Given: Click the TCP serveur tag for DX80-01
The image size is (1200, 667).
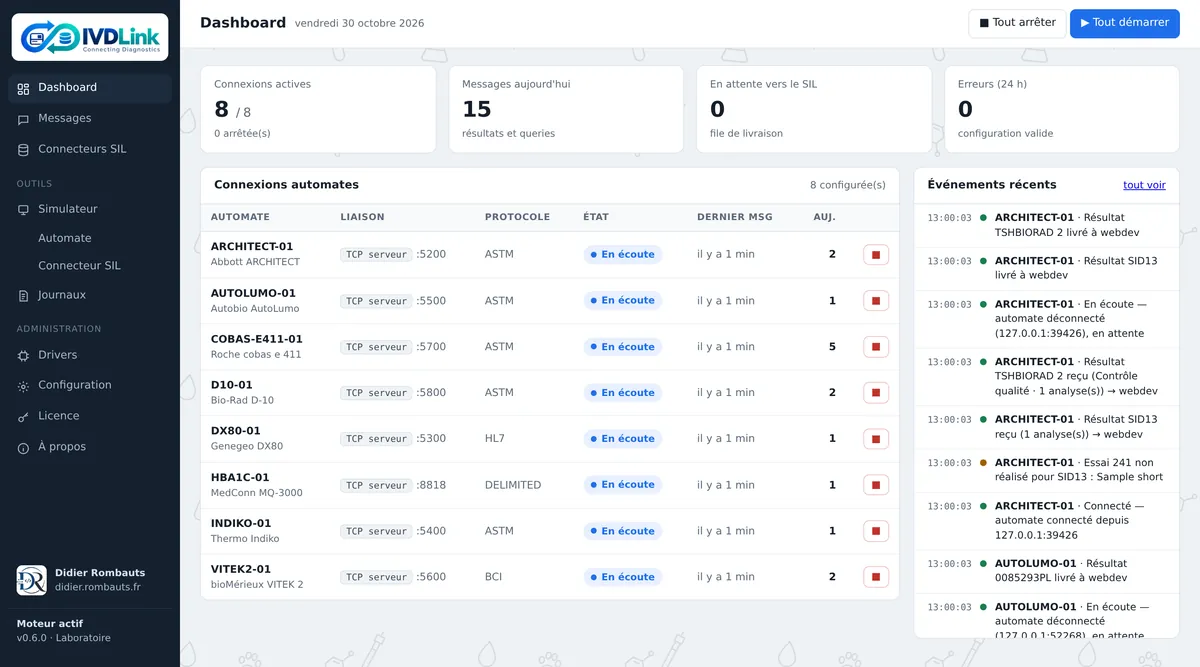Looking at the screenshot, I should pos(376,439).
